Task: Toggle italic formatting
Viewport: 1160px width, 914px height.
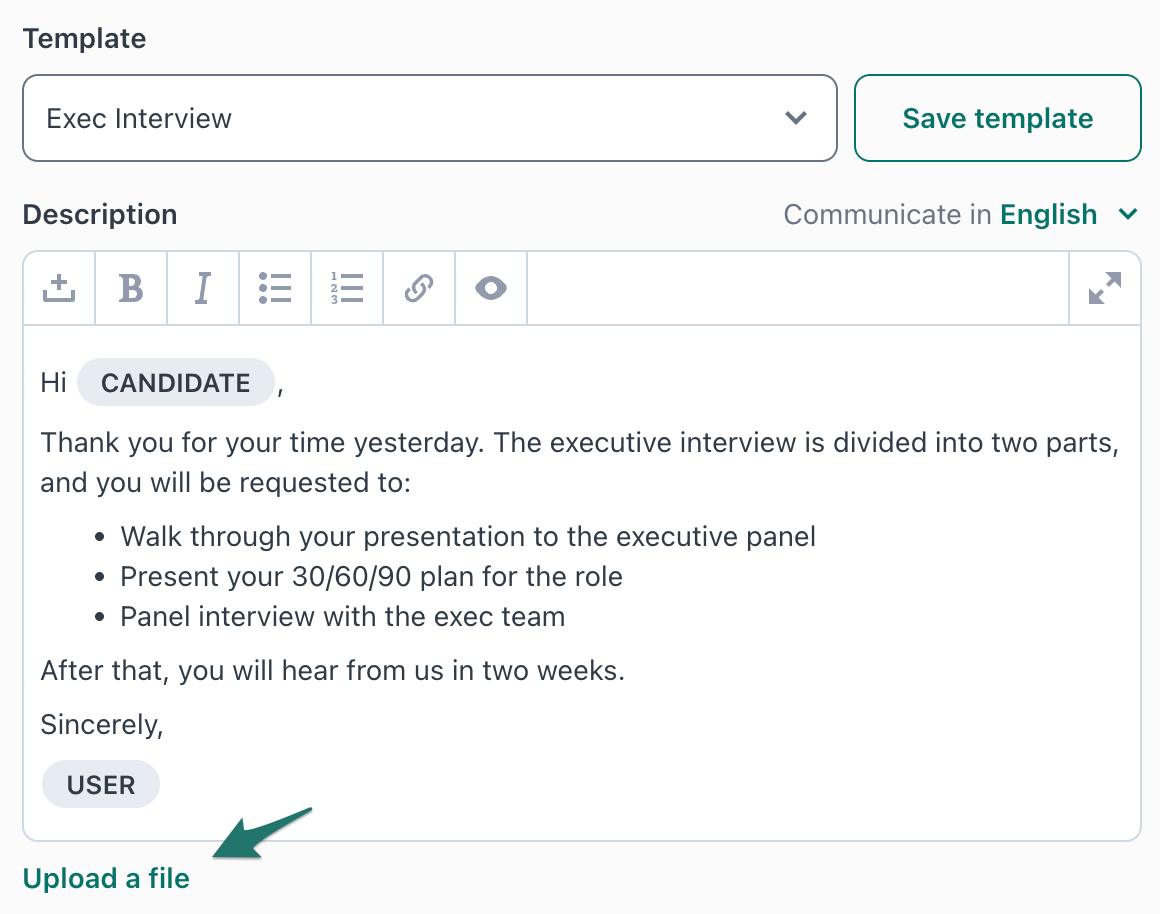Action: click(x=203, y=288)
